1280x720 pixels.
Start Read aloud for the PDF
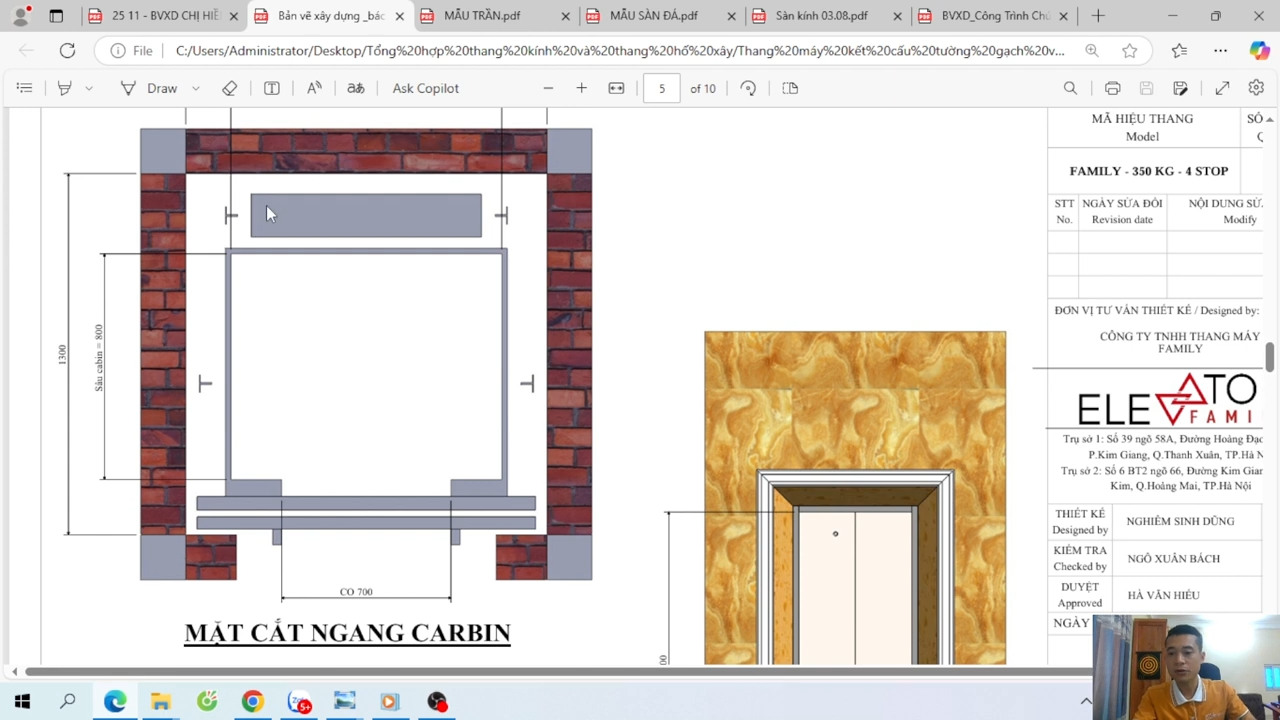pos(314,88)
